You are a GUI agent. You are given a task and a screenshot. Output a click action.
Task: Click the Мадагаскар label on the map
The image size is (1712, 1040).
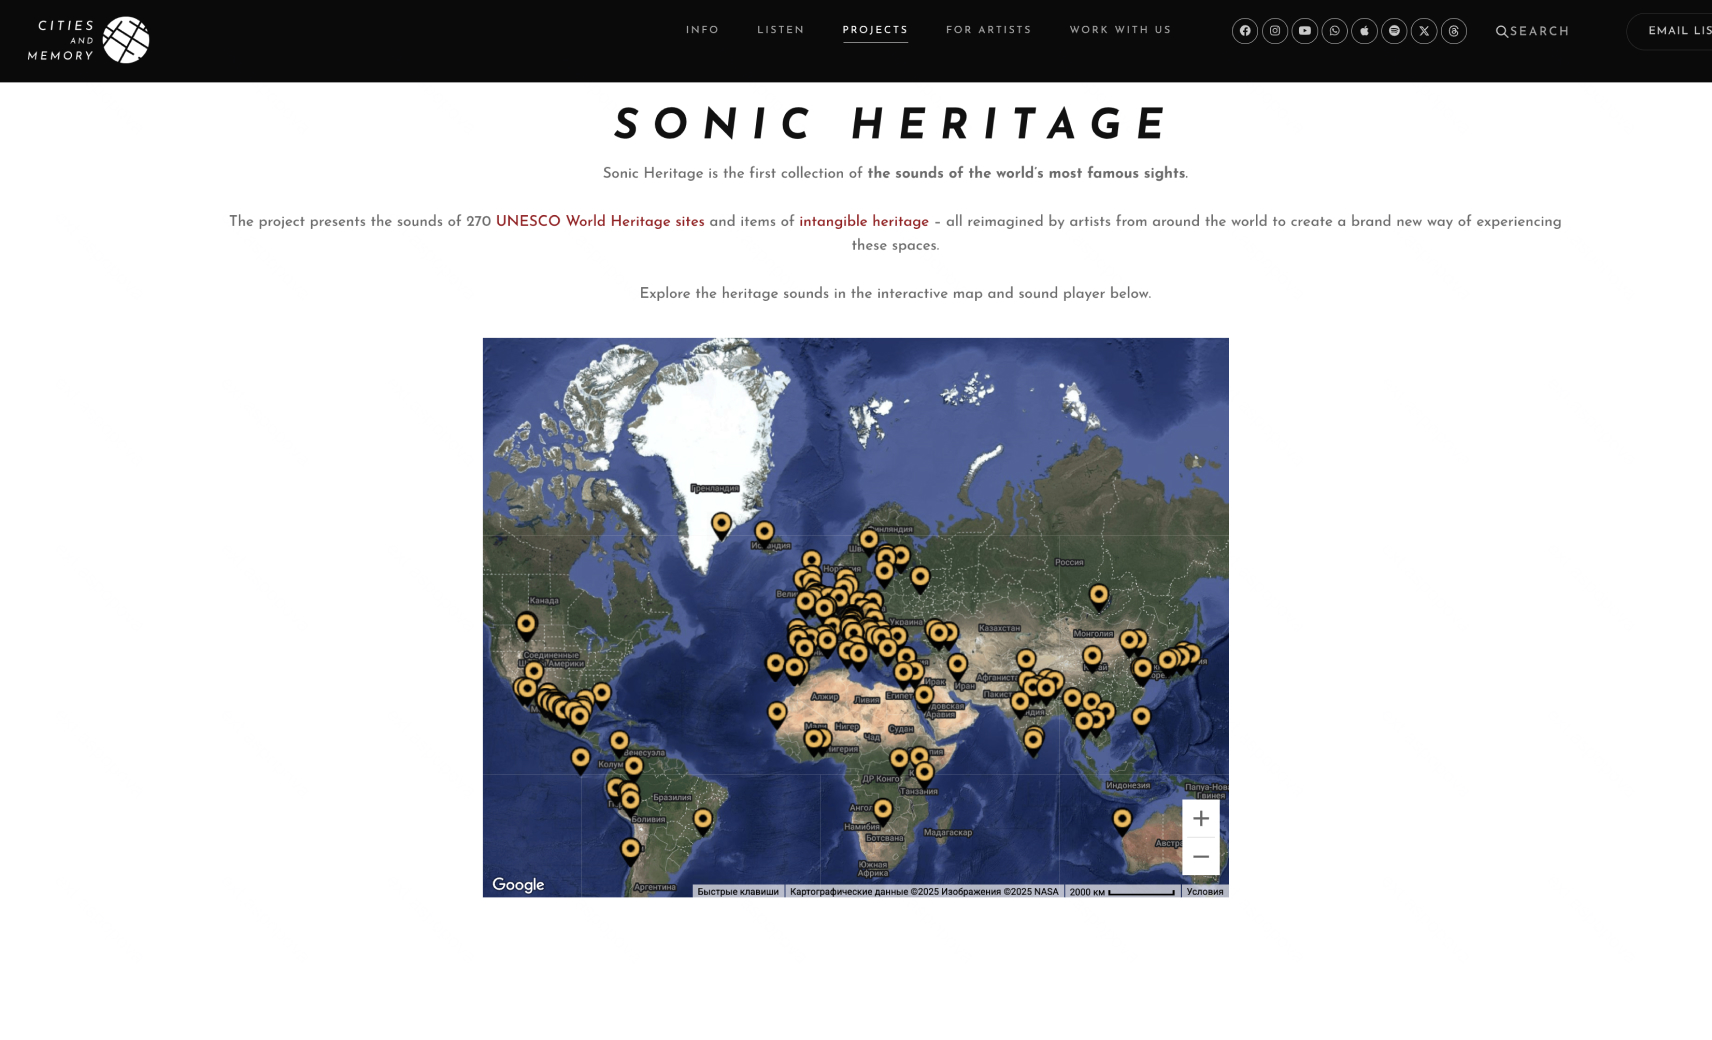(x=947, y=832)
